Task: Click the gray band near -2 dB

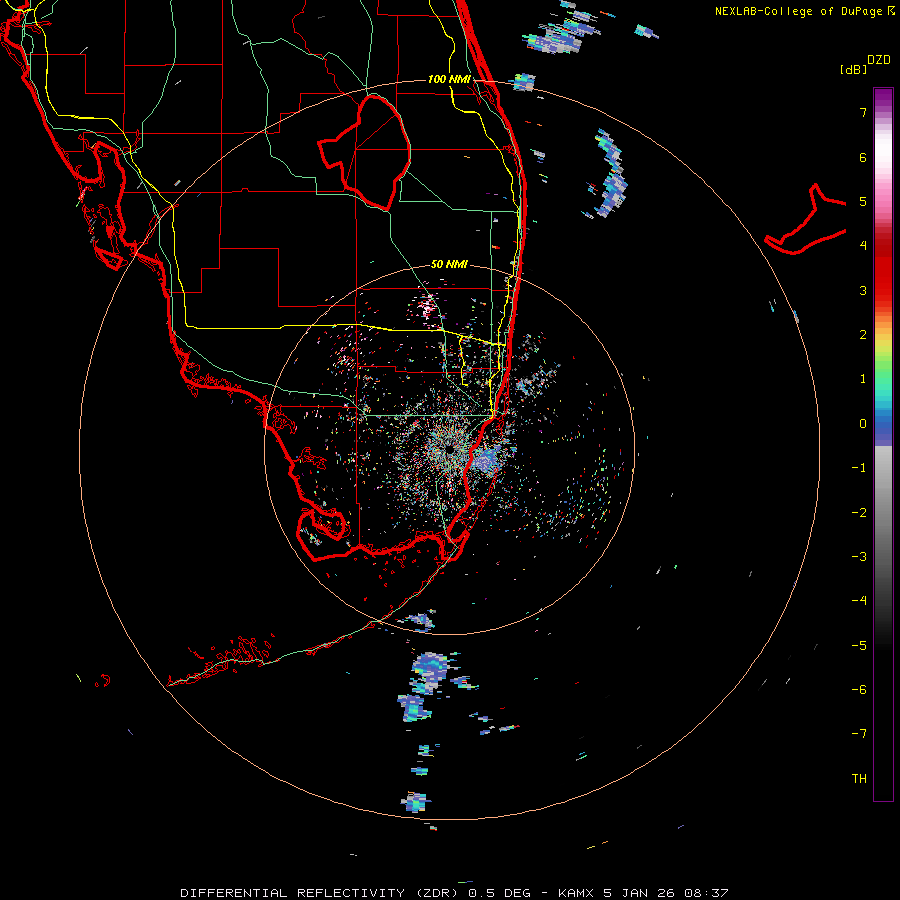Action: pyautogui.click(x=883, y=511)
